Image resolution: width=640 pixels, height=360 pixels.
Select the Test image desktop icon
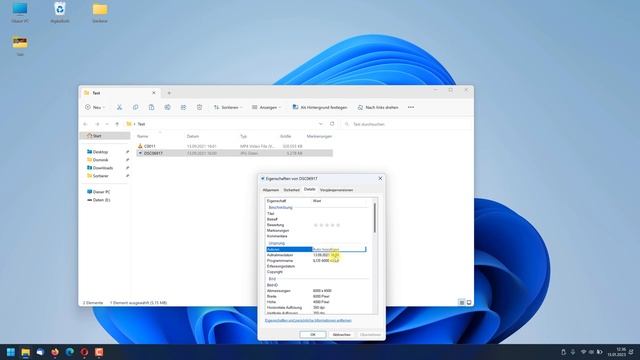[x=20, y=46]
